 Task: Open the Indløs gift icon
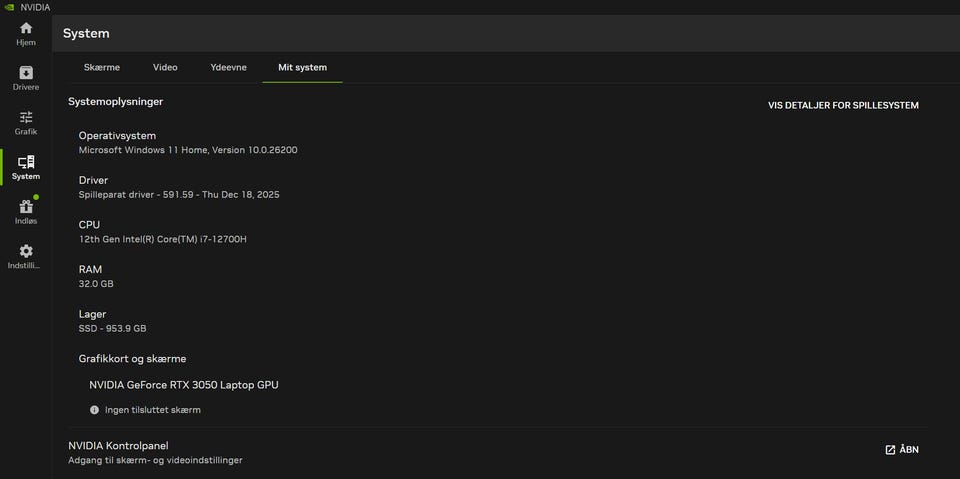point(26,207)
